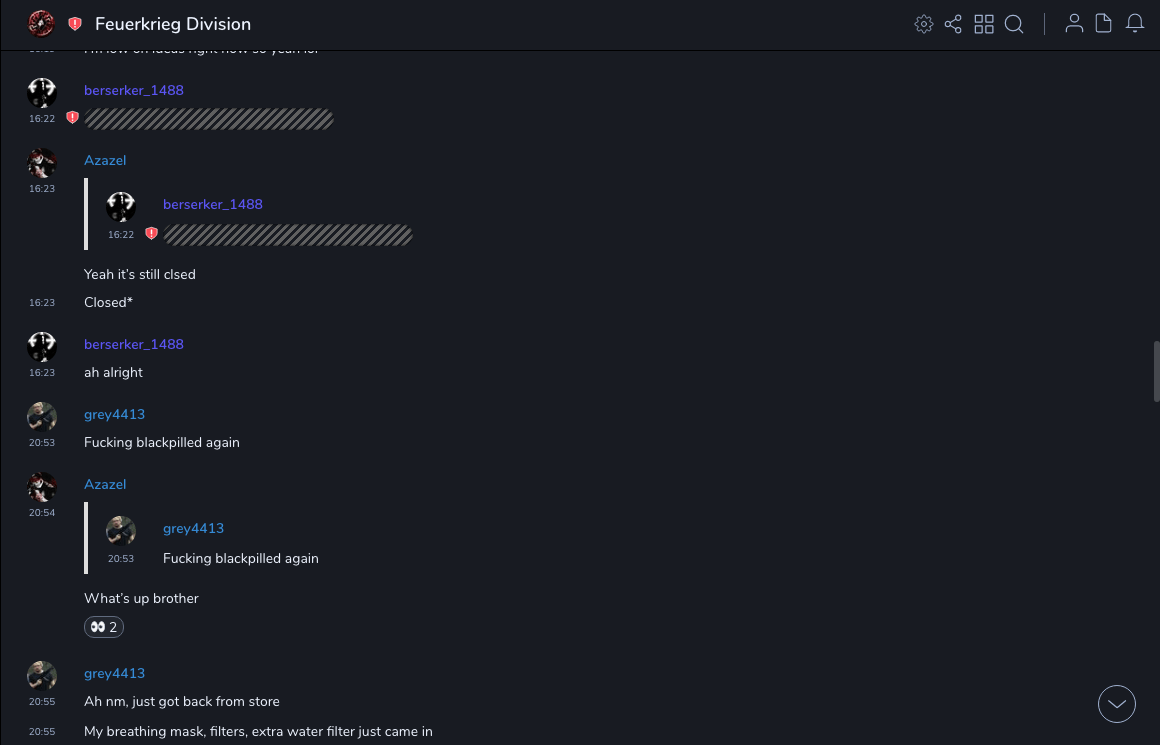
Task: Click red alert icon inside Azazel's quoted reply
Action: tap(151, 234)
